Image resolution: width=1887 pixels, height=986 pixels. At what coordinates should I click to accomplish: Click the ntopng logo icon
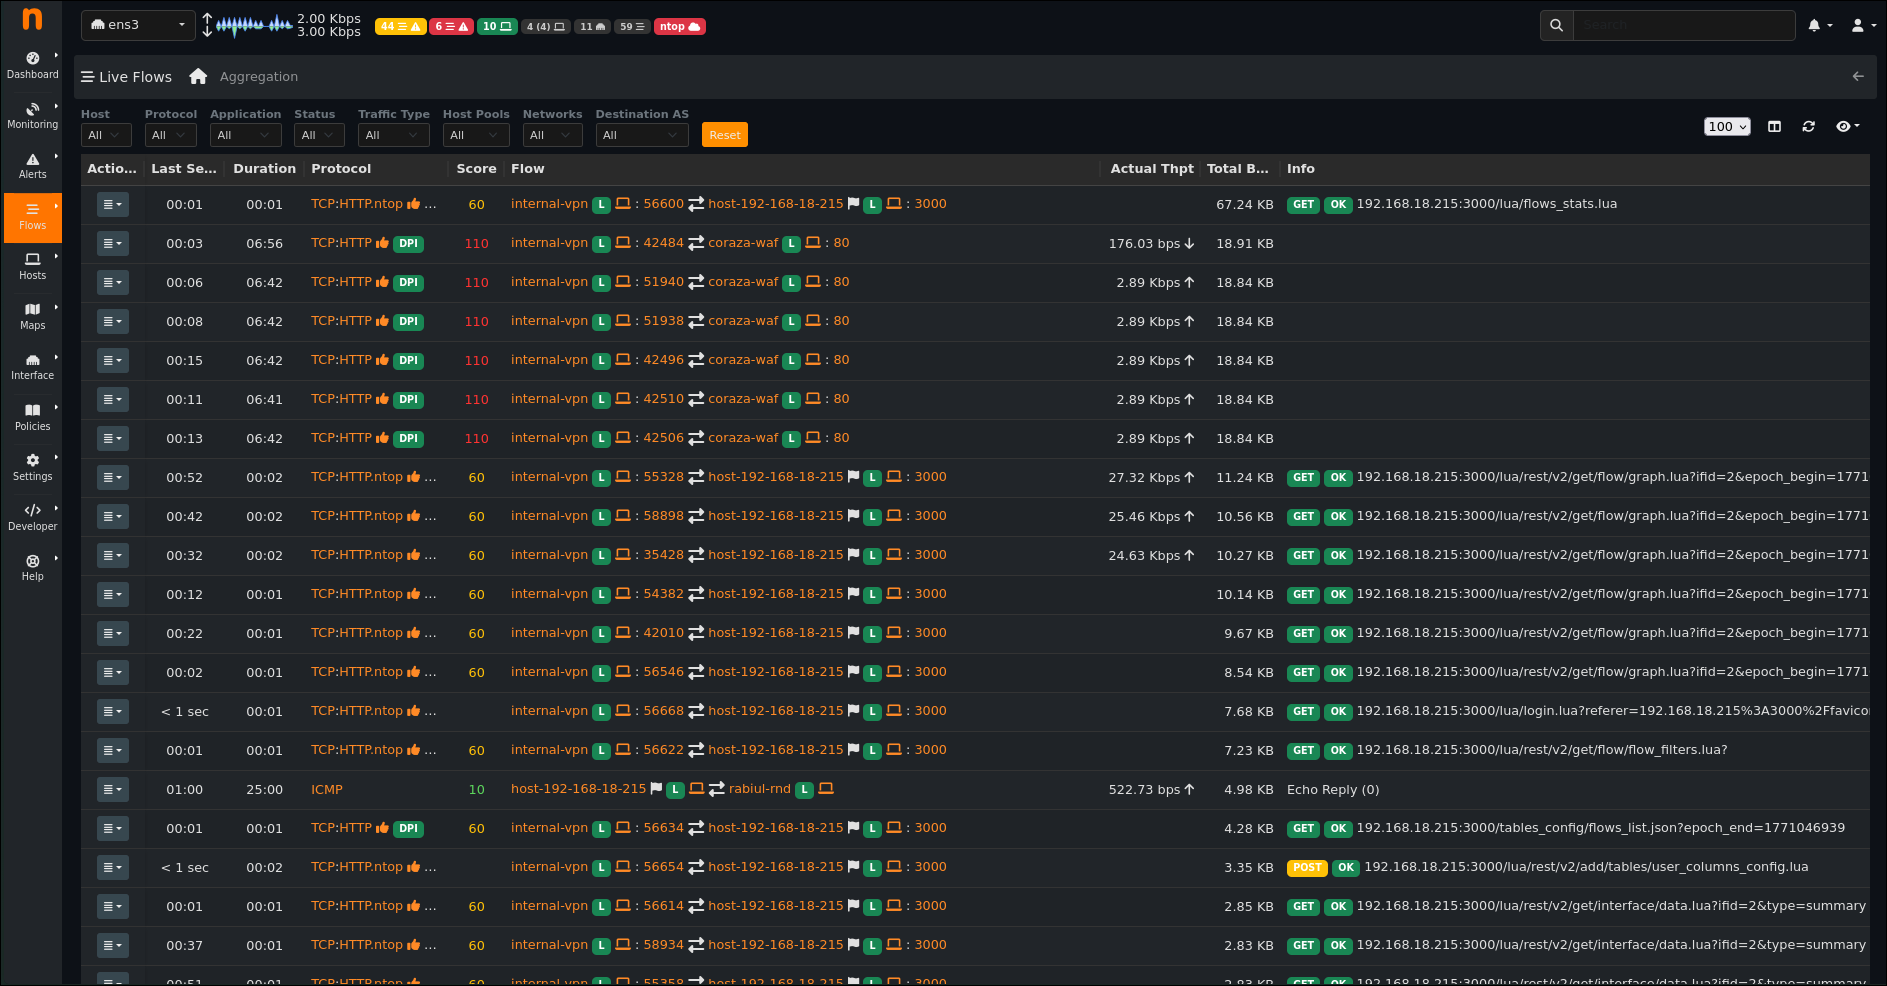32,19
